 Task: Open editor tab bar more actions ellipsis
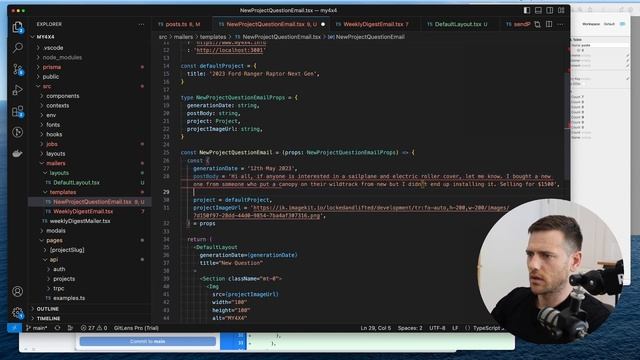point(560,24)
